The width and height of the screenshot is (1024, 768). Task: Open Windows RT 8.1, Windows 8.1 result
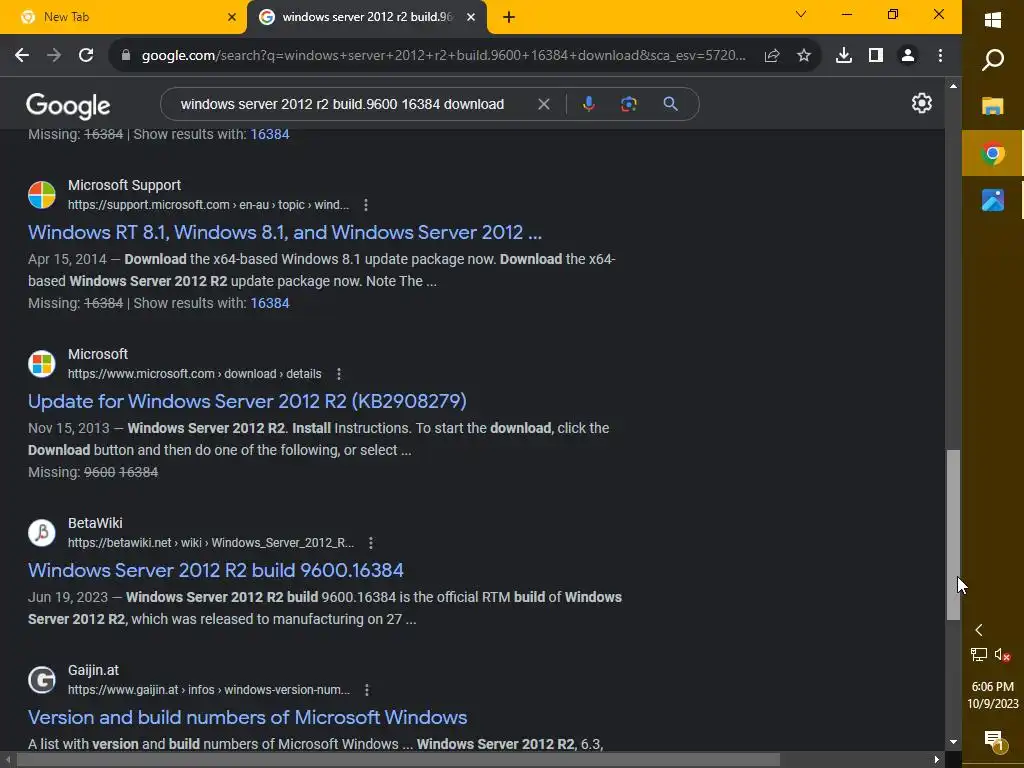pyautogui.click(x=285, y=232)
